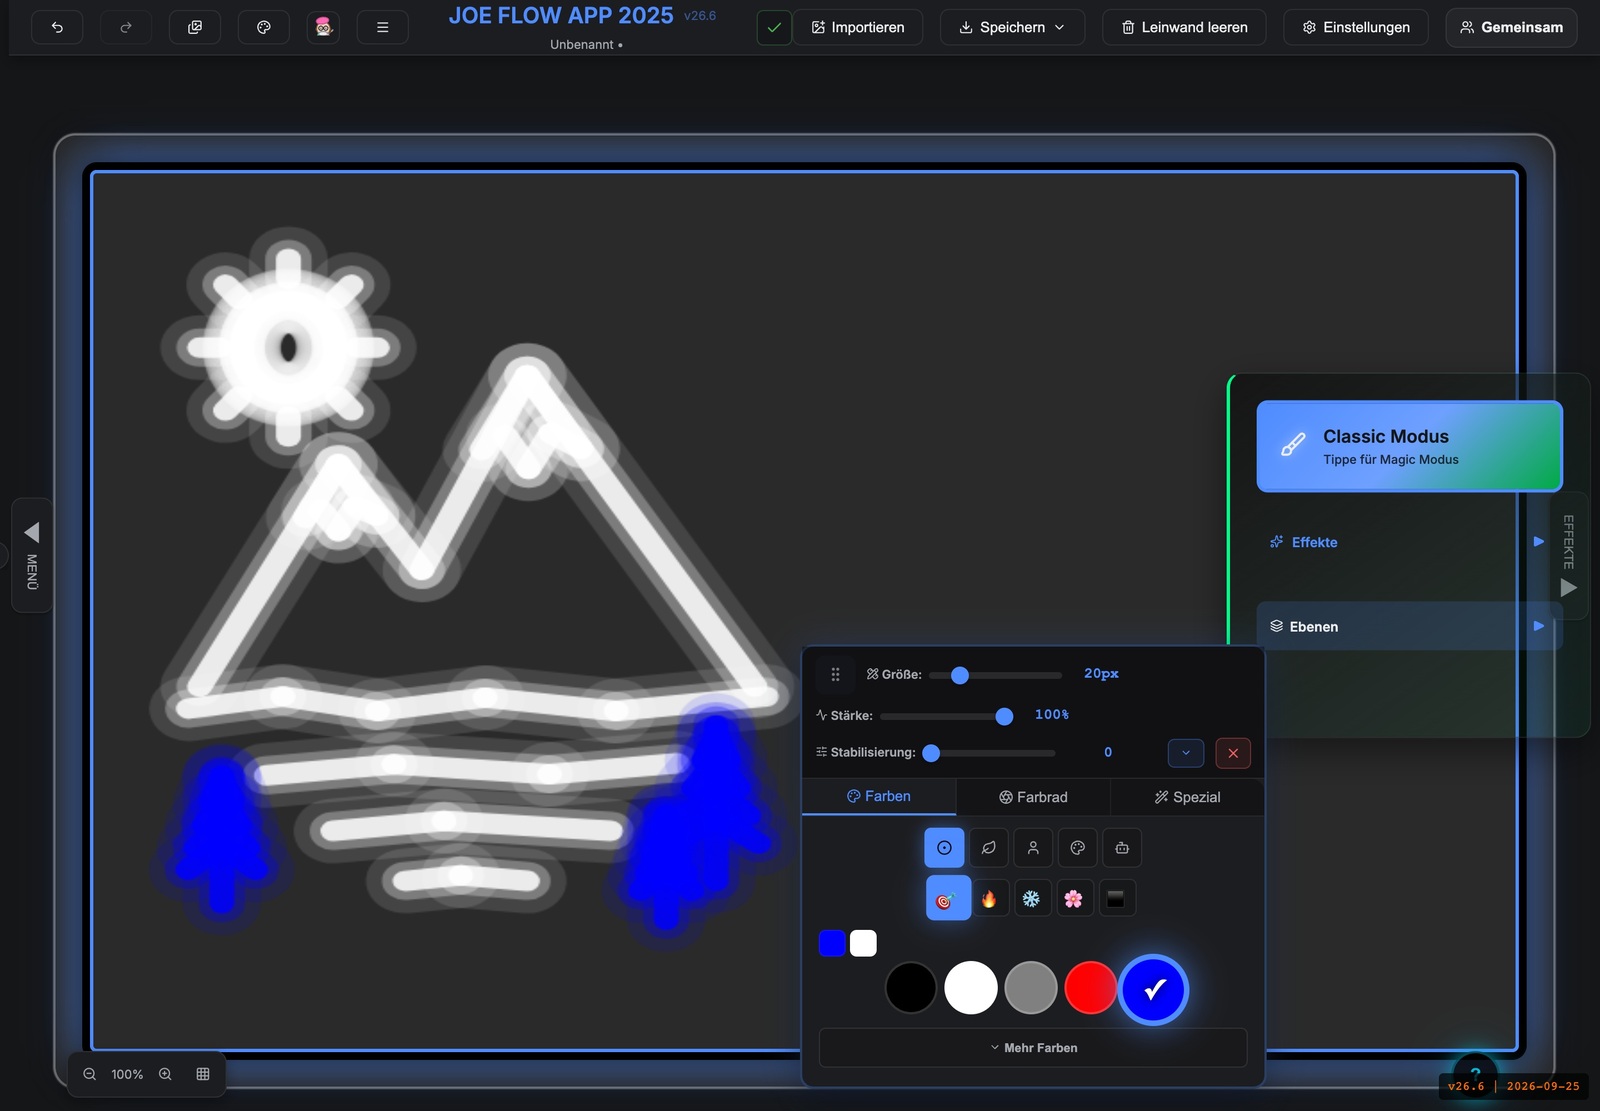Click the Importieren button
Viewport: 1600px width, 1111px height.
858,27
